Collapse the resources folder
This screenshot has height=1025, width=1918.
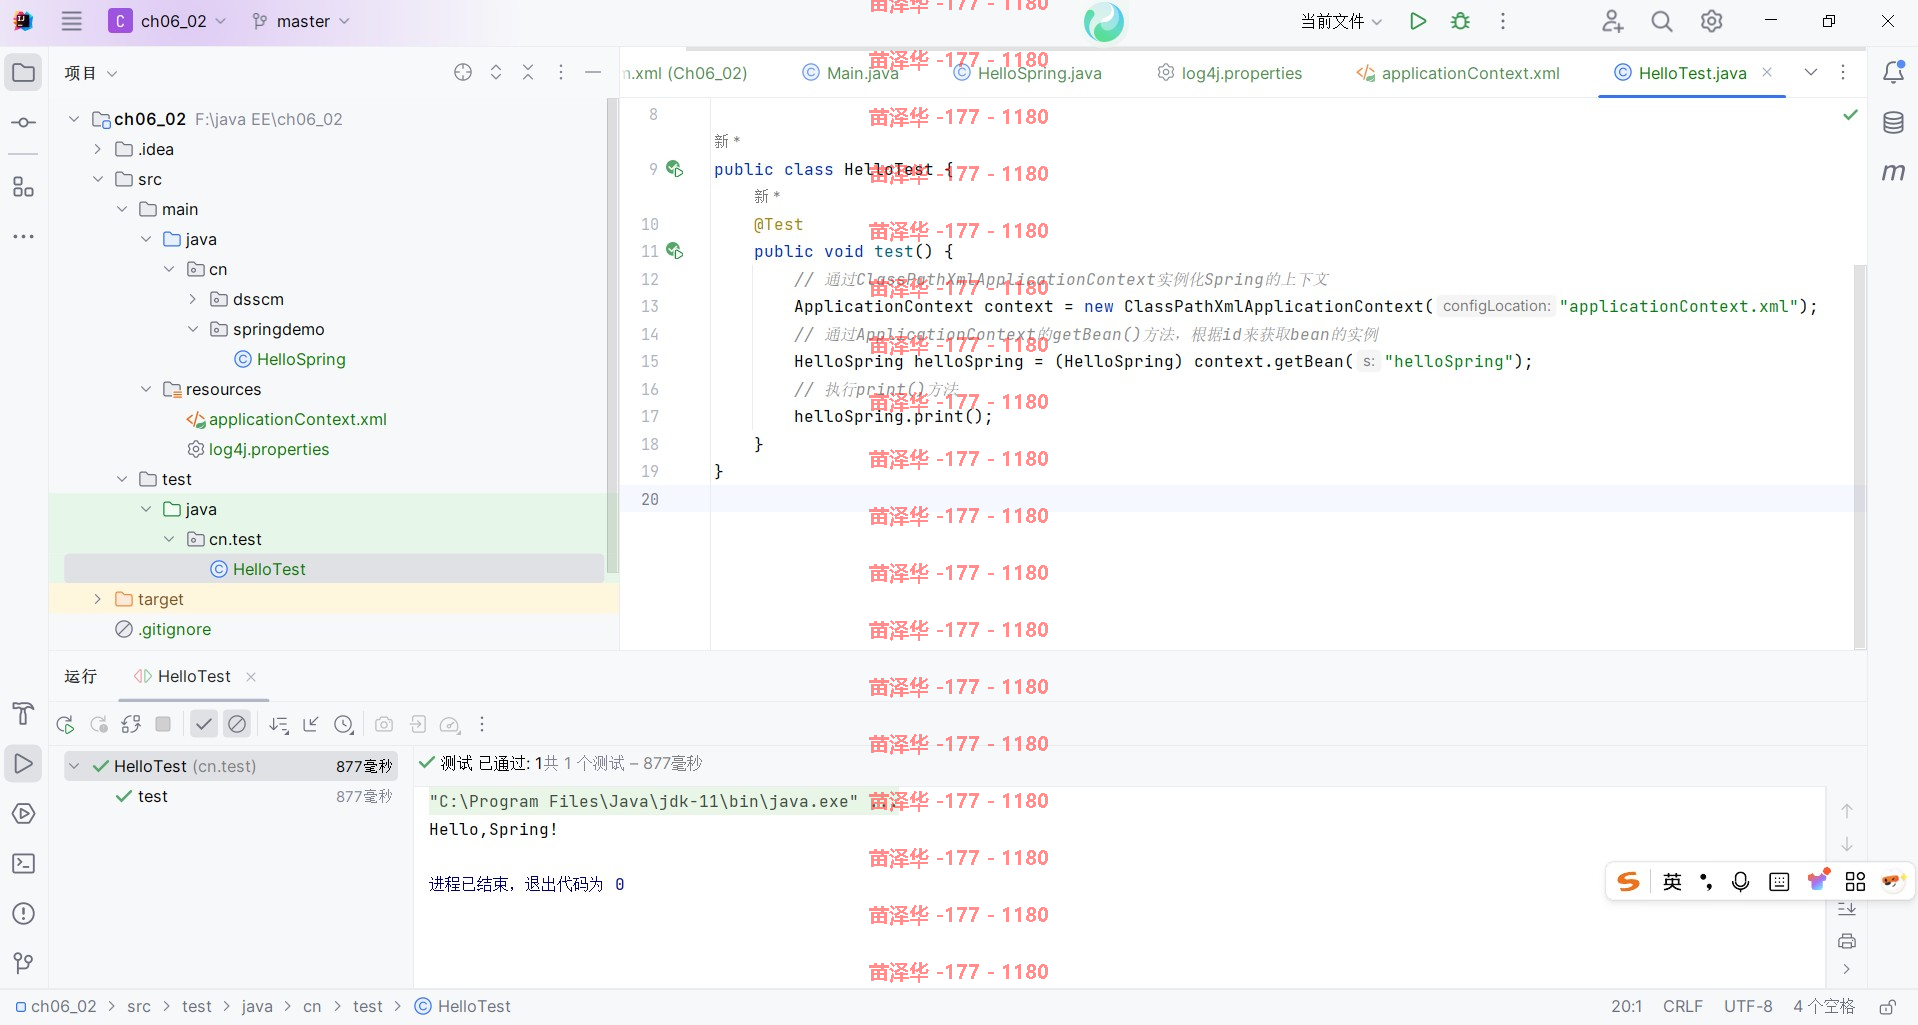pyautogui.click(x=146, y=389)
